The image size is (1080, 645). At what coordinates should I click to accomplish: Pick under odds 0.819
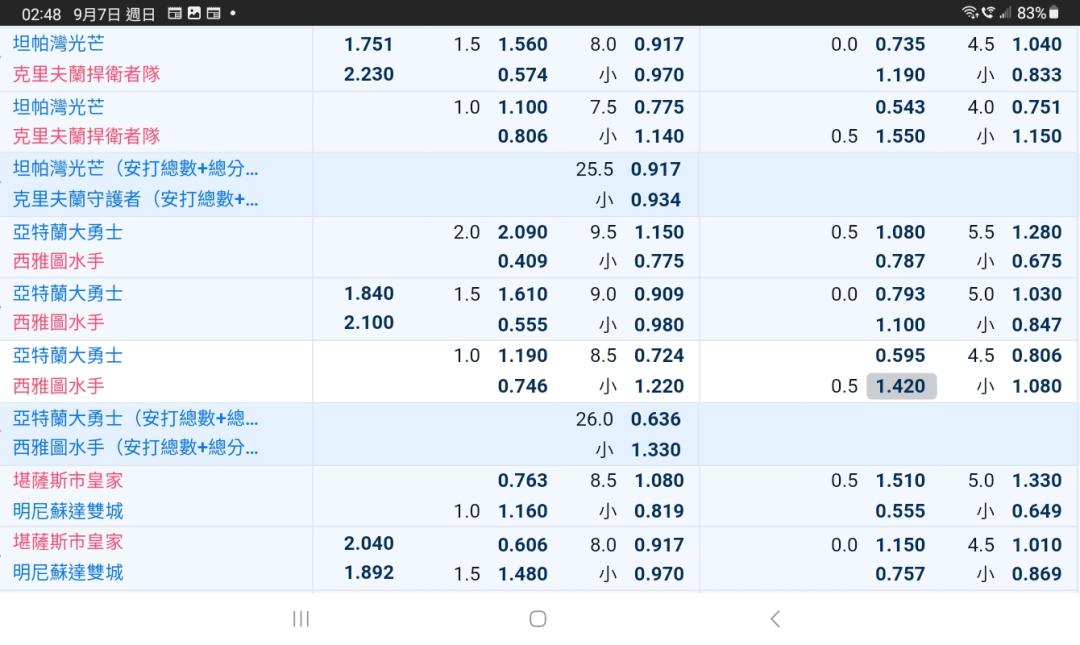659,511
